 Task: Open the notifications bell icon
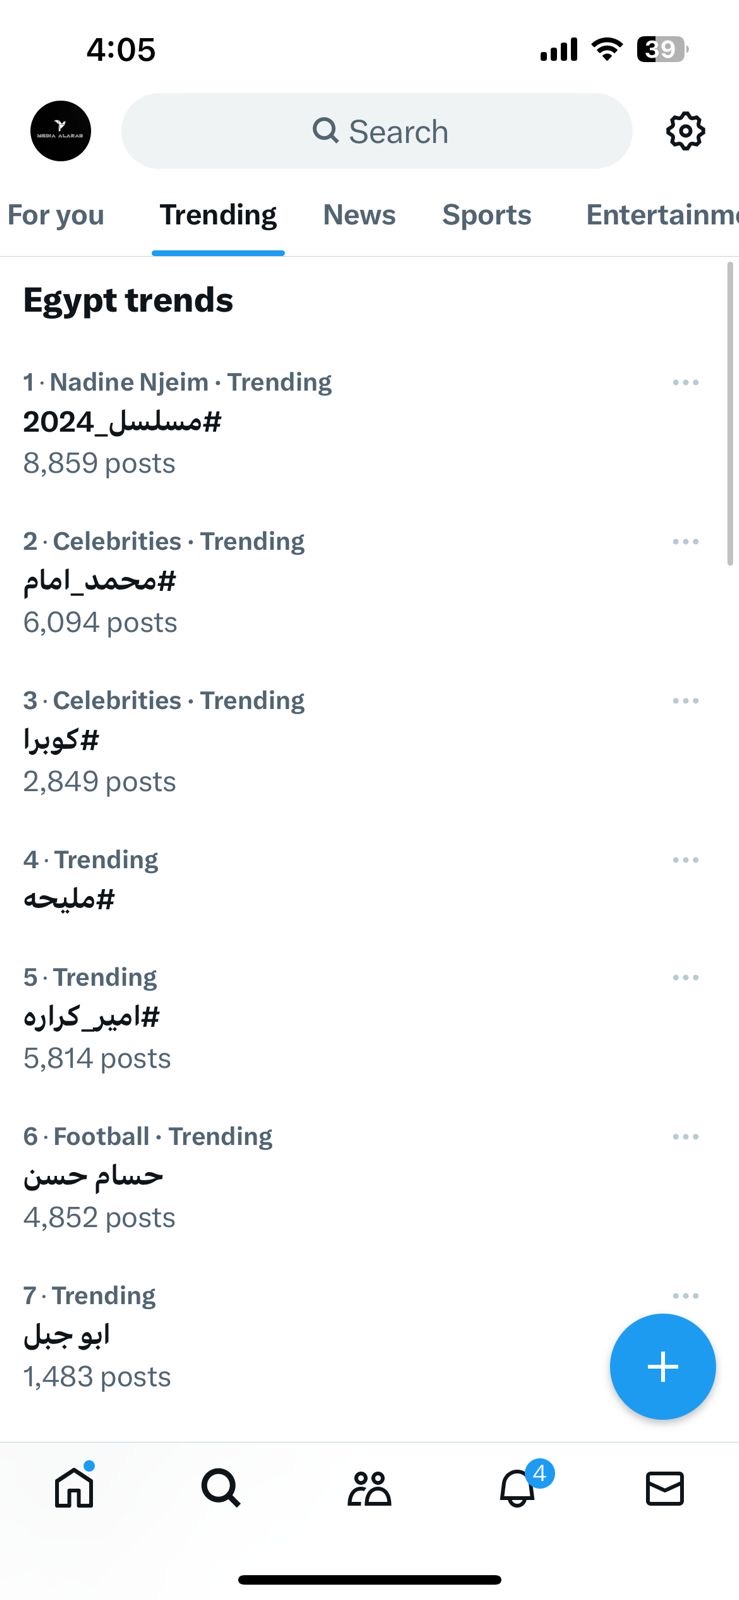(518, 1488)
